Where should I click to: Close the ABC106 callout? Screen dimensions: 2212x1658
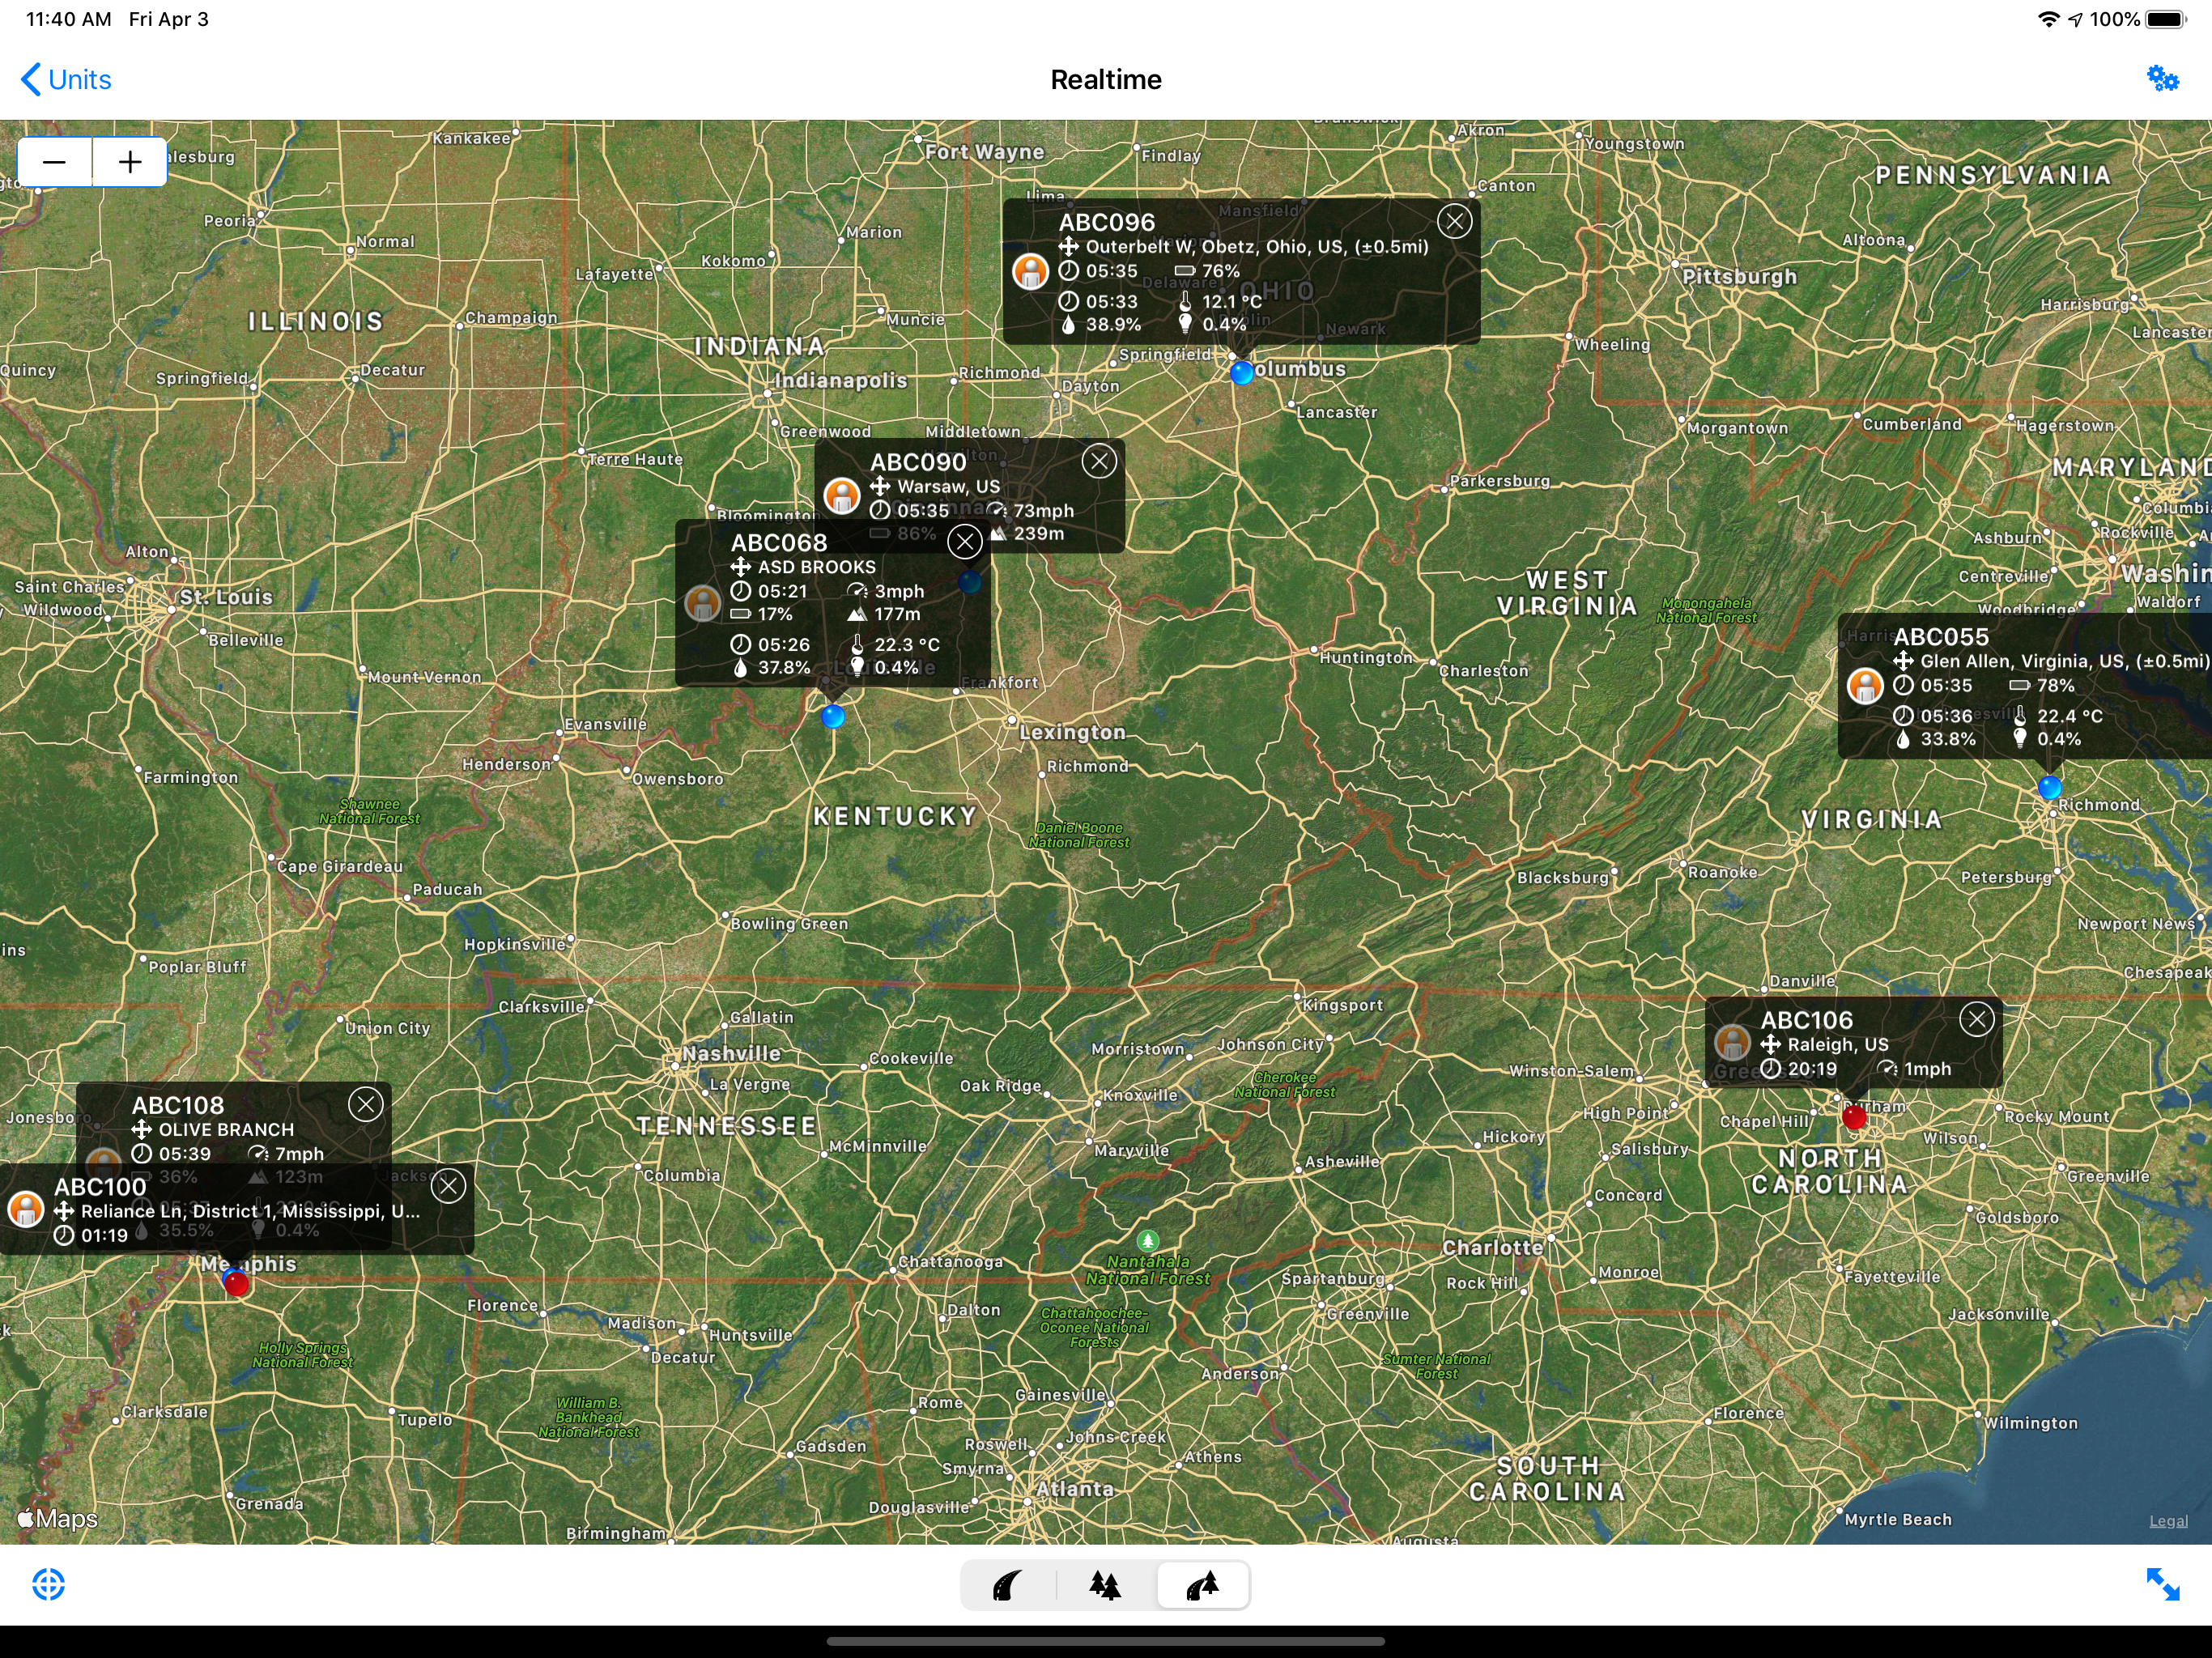1976,1019
